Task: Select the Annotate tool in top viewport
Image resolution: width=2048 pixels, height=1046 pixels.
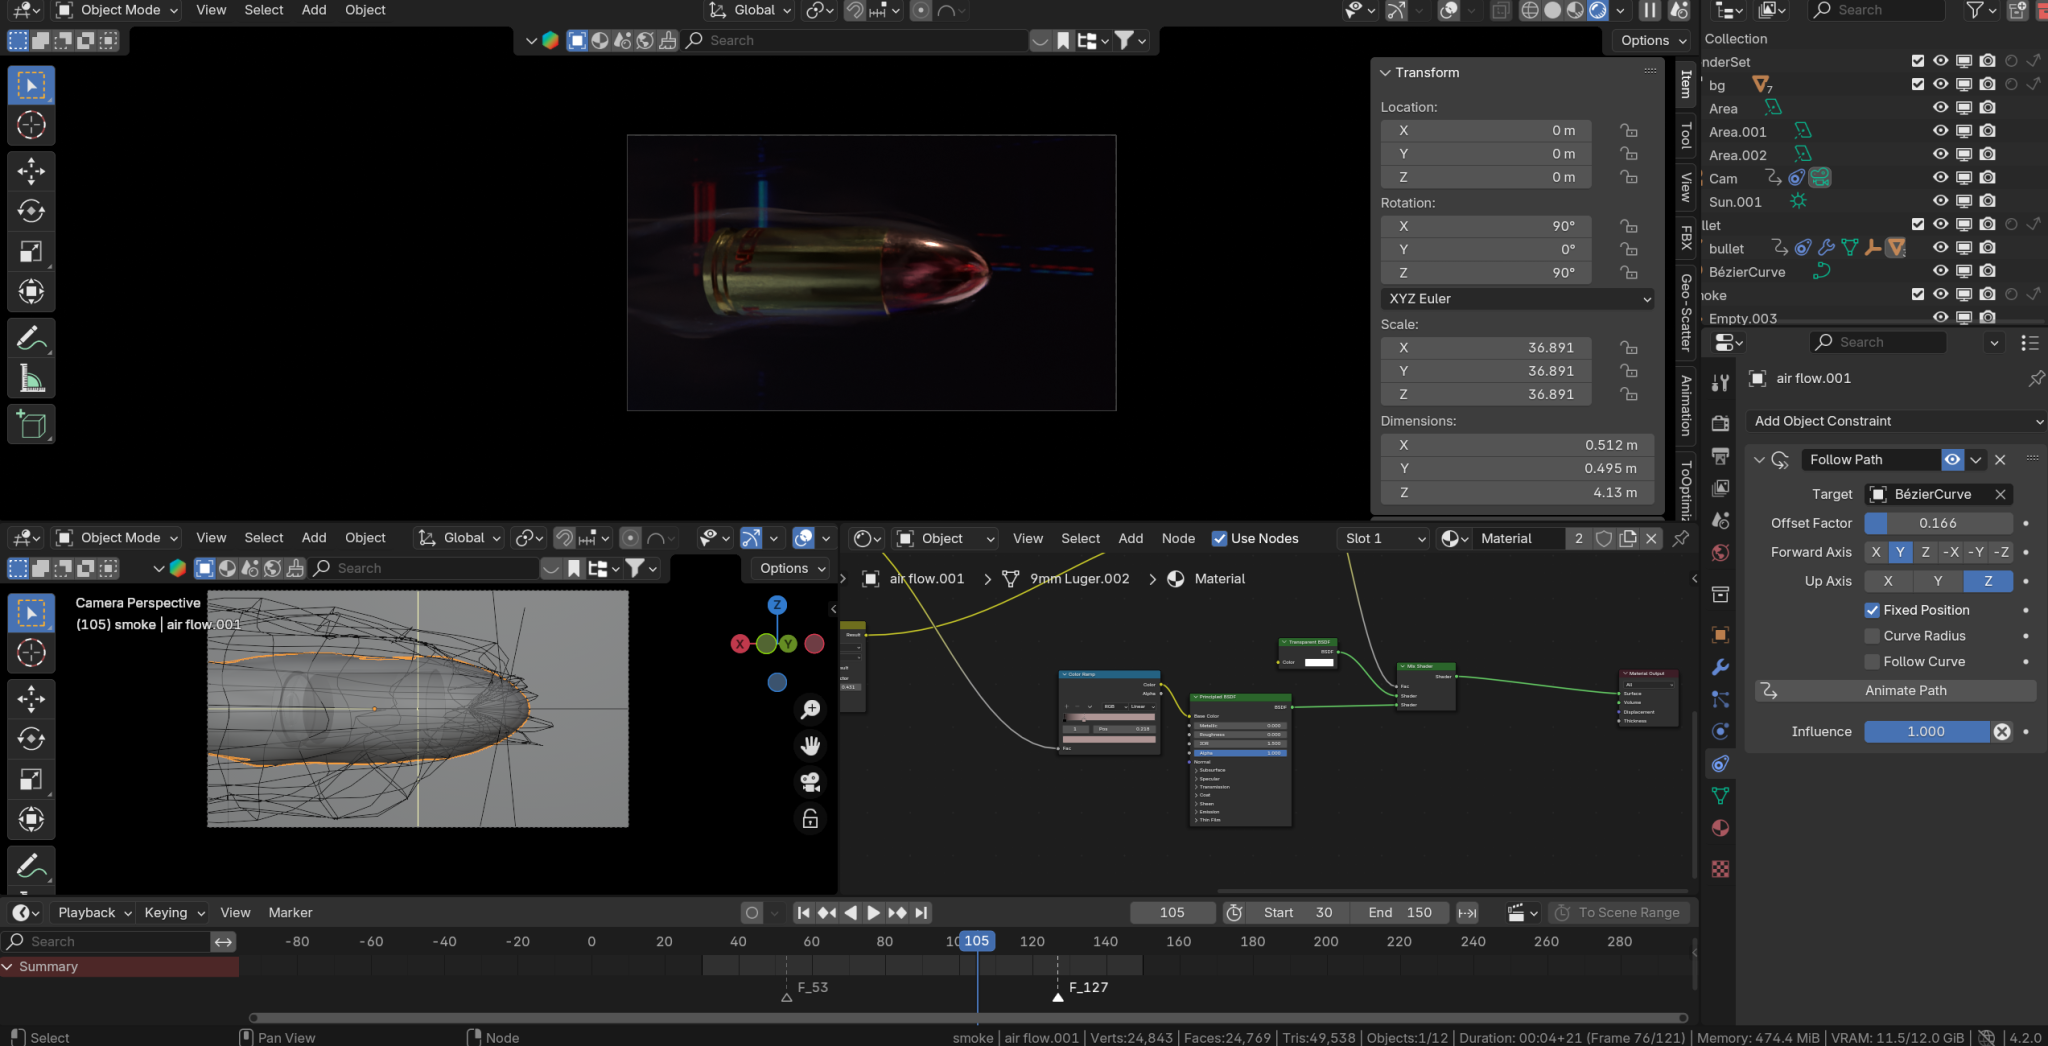Action: 31,339
